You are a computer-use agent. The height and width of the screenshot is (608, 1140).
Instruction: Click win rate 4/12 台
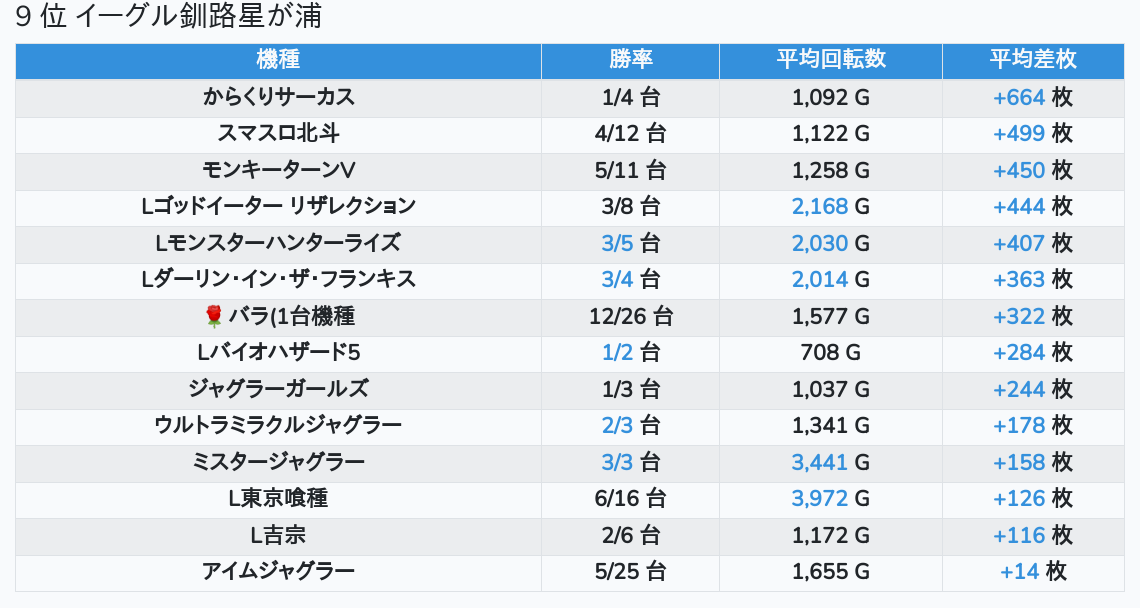pos(630,134)
